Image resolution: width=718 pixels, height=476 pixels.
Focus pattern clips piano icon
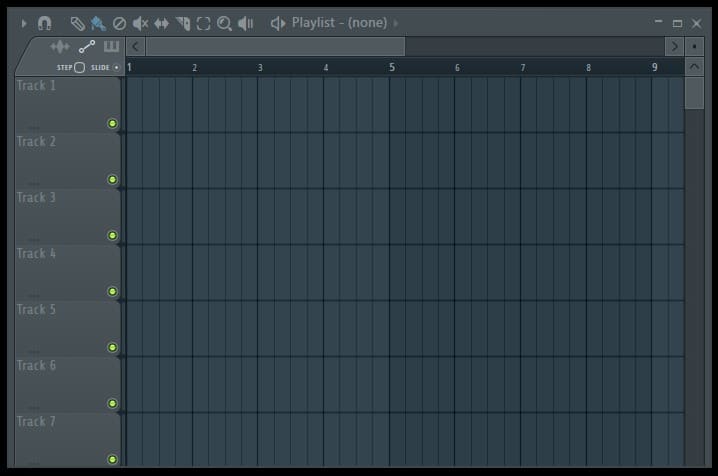[x=111, y=46]
